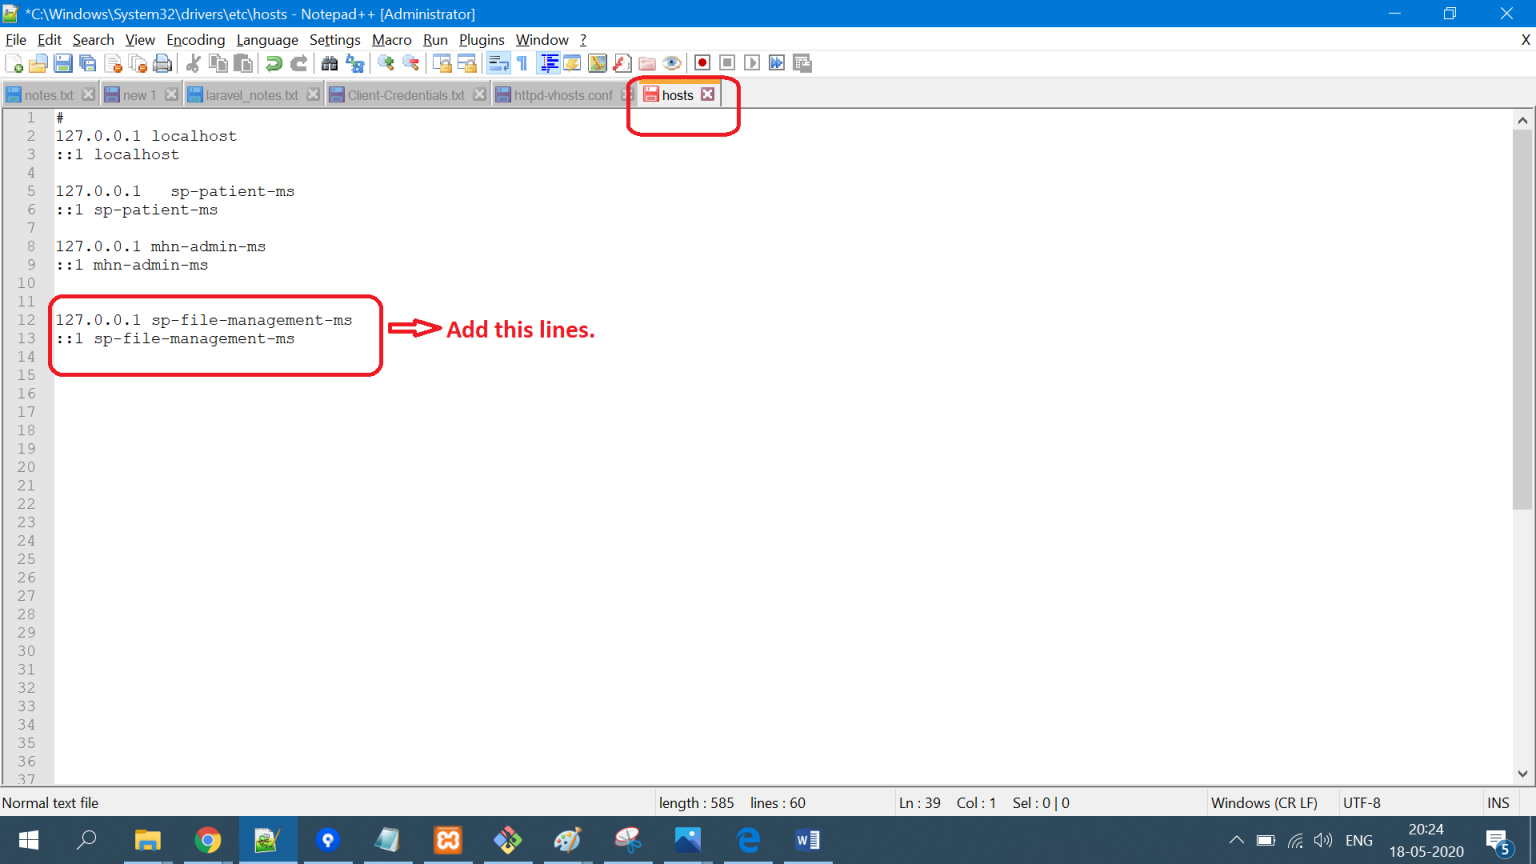Open XAMPP from the taskbar
This screenshot has height=864, width=1536.
448,840
